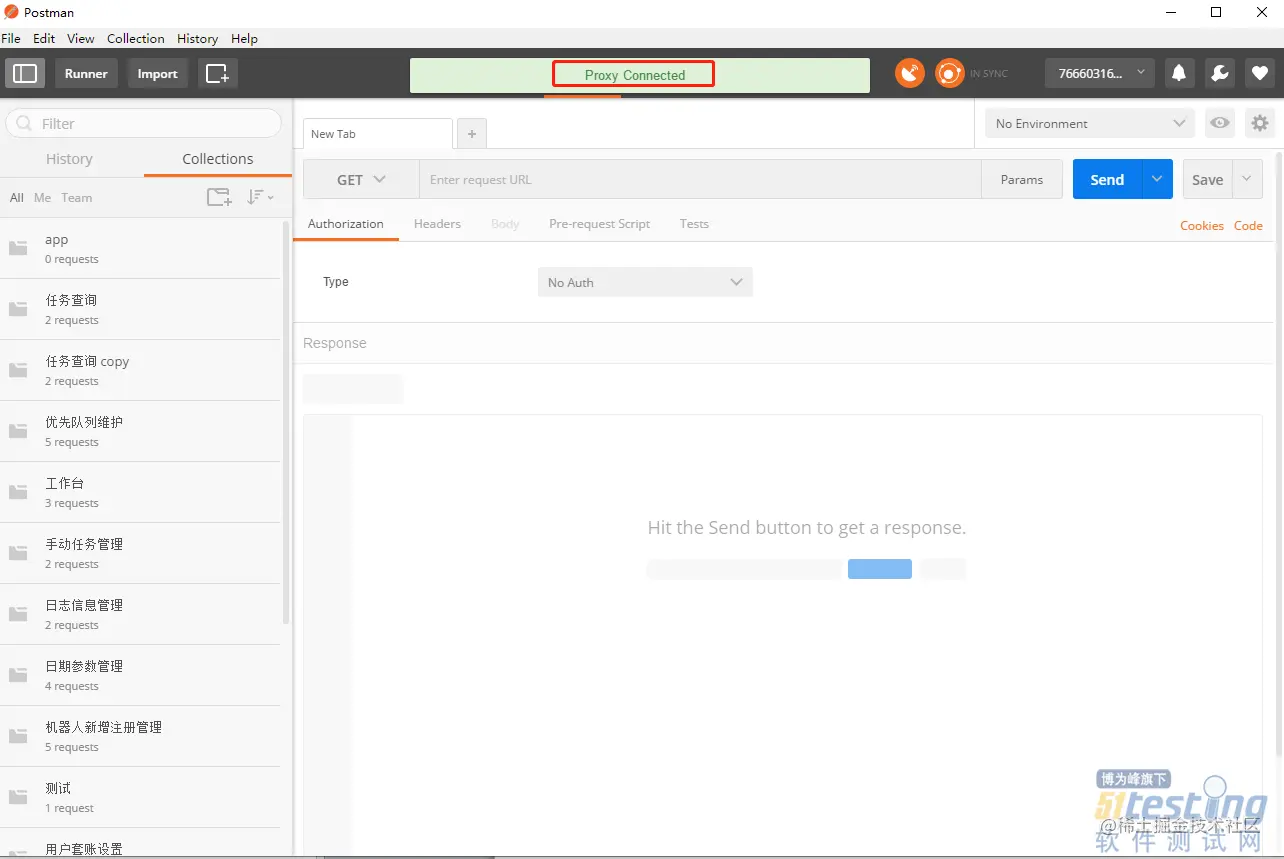Click the Save button

click(x=1207, y=179)
